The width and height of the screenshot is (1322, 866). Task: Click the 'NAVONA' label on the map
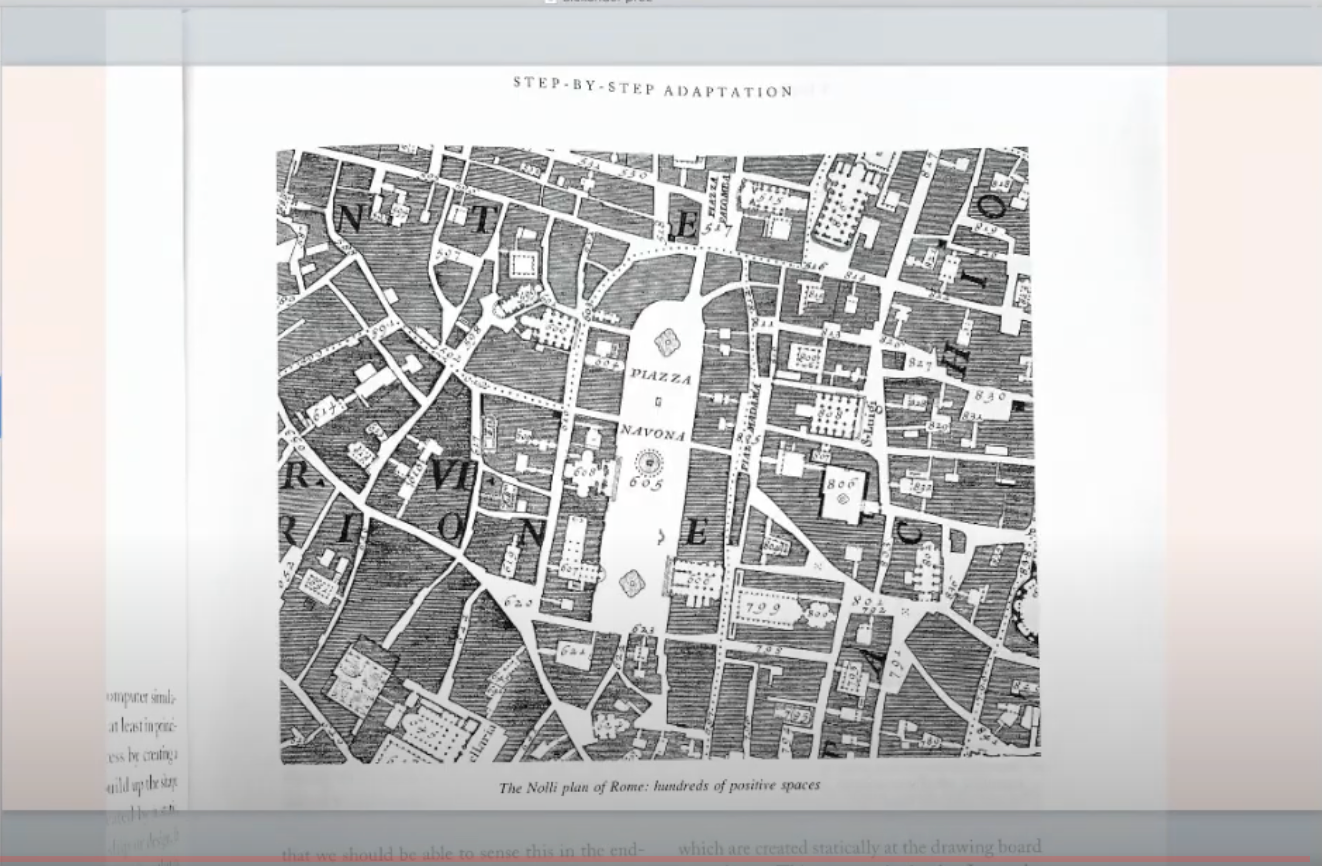click(652, 433)
